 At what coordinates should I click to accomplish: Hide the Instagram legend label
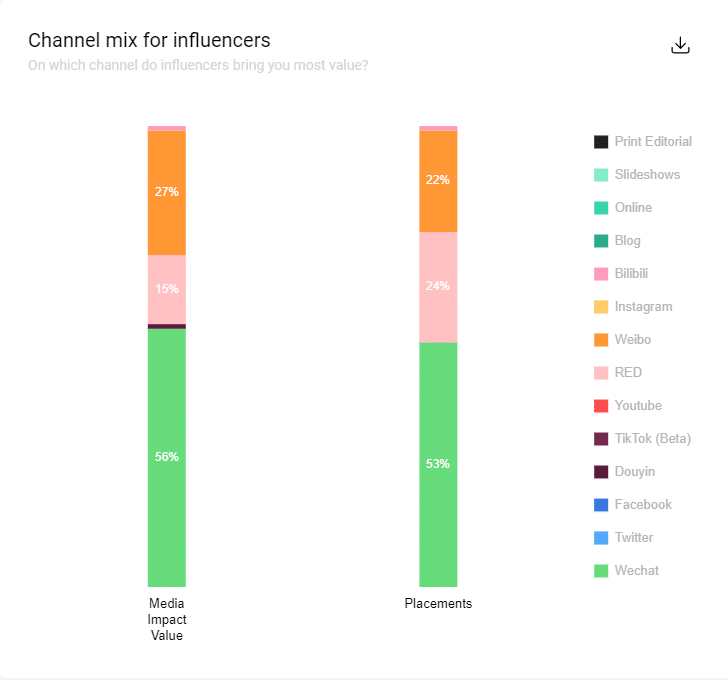[x=643, y=307]
